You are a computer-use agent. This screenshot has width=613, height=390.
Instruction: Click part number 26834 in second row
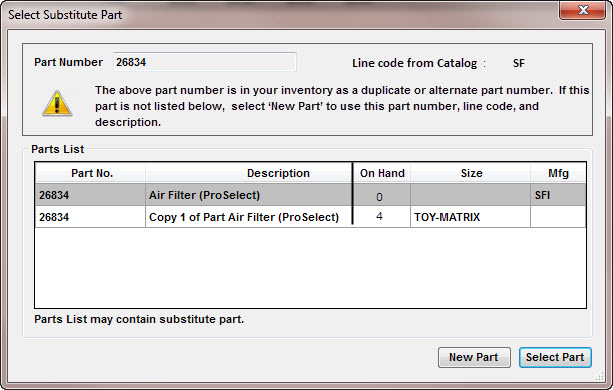[x=54, y=217]
